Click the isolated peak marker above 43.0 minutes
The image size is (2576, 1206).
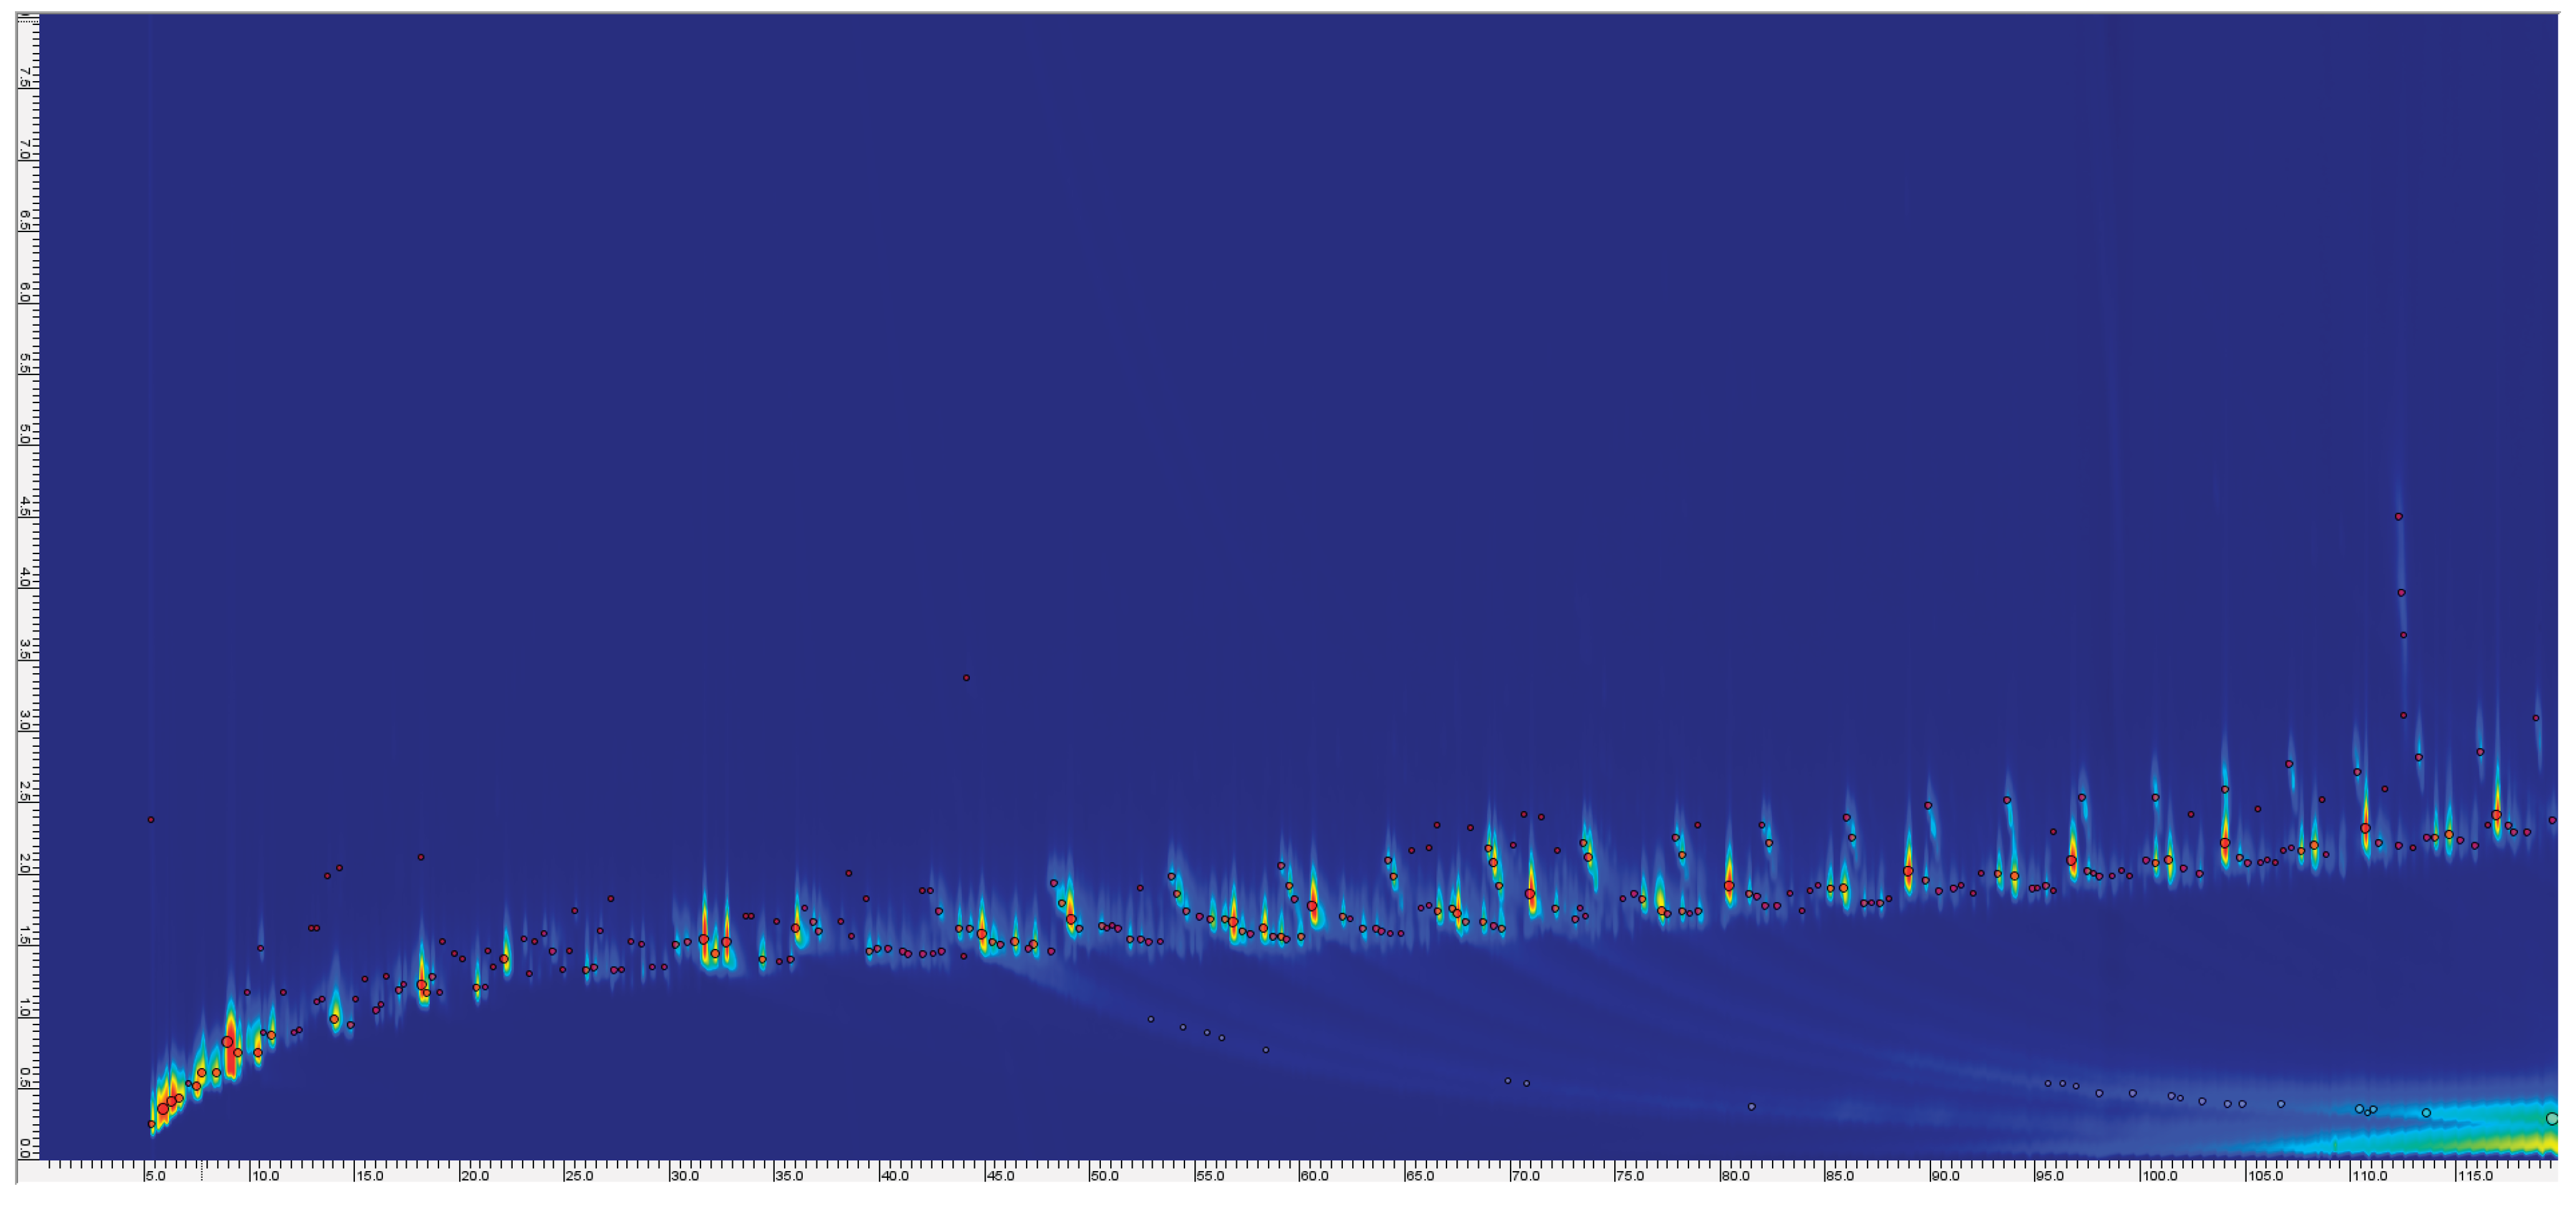click(967, 678)
